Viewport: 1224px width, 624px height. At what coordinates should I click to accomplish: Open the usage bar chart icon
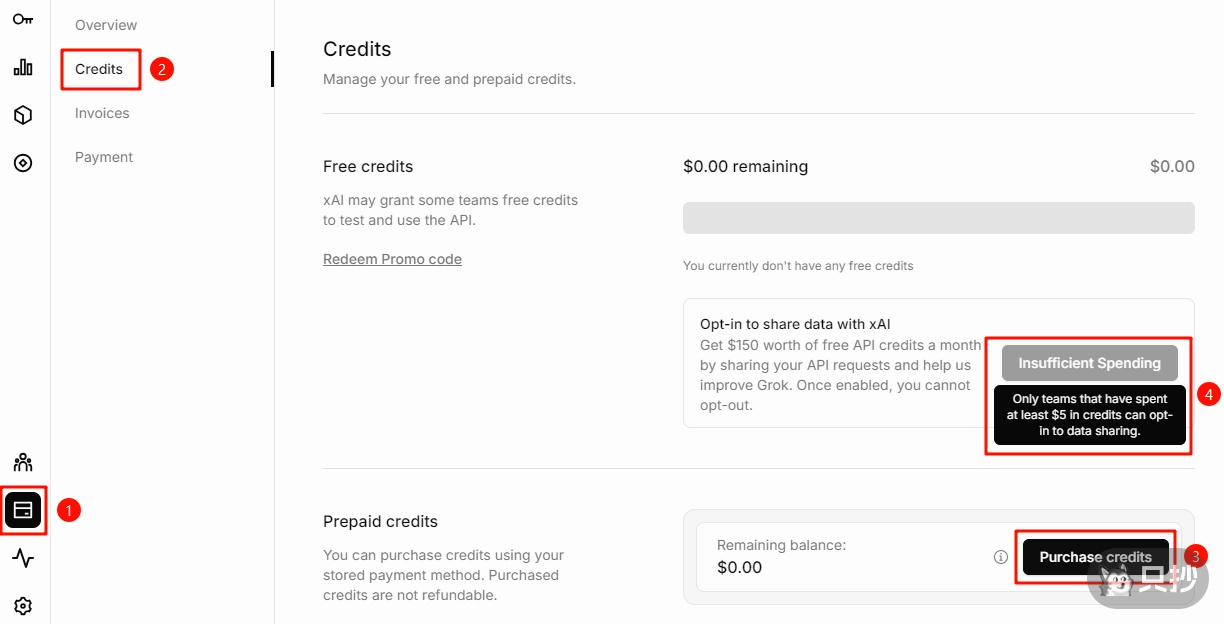[23, 67]
